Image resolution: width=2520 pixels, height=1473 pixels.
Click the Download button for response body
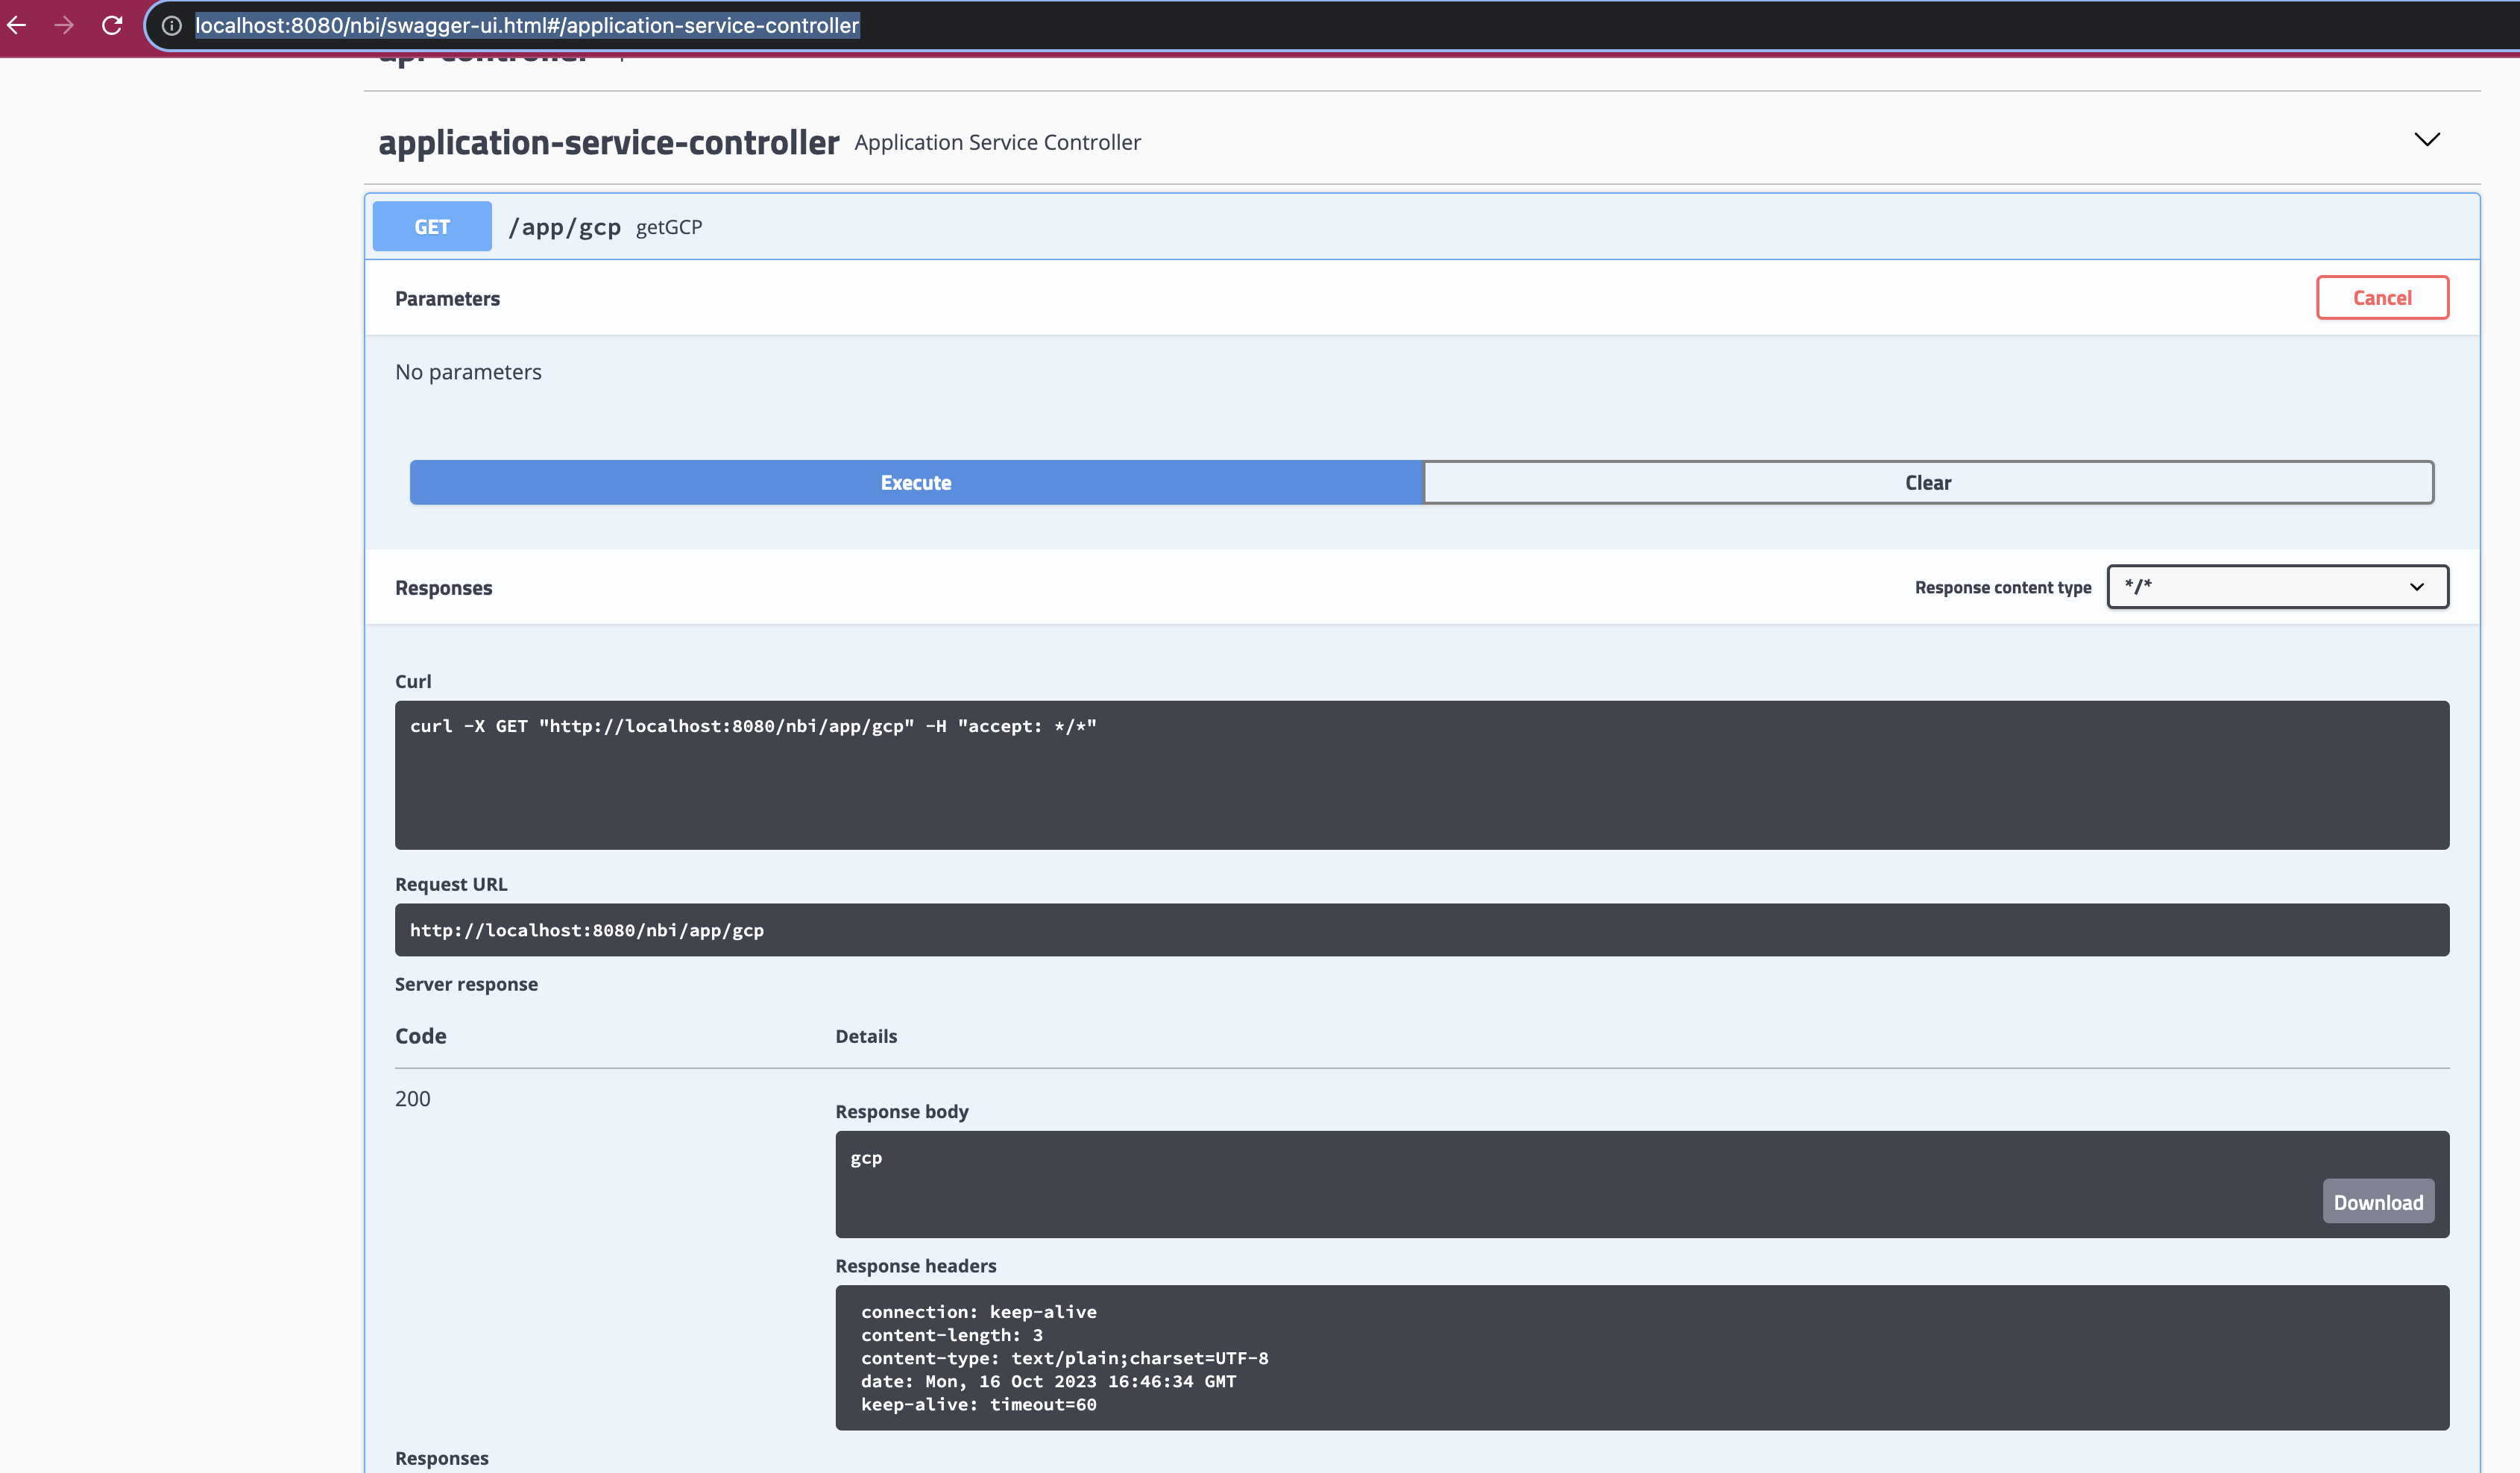coord(2378,1201)
